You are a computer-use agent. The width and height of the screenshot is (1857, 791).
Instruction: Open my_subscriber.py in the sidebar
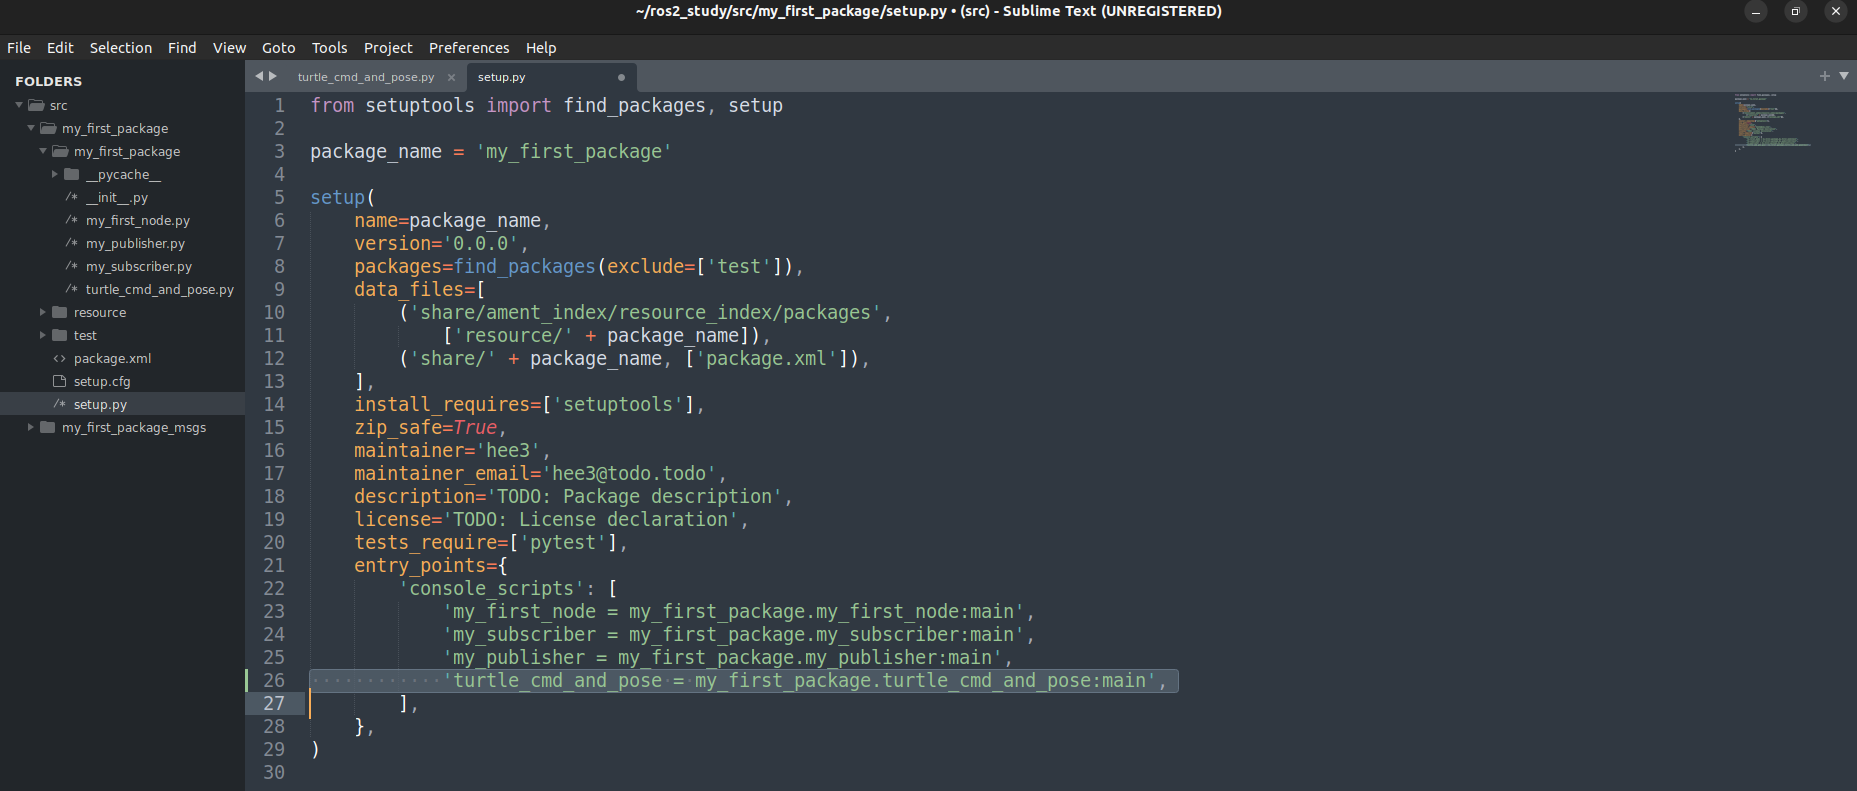coord(139,267)
